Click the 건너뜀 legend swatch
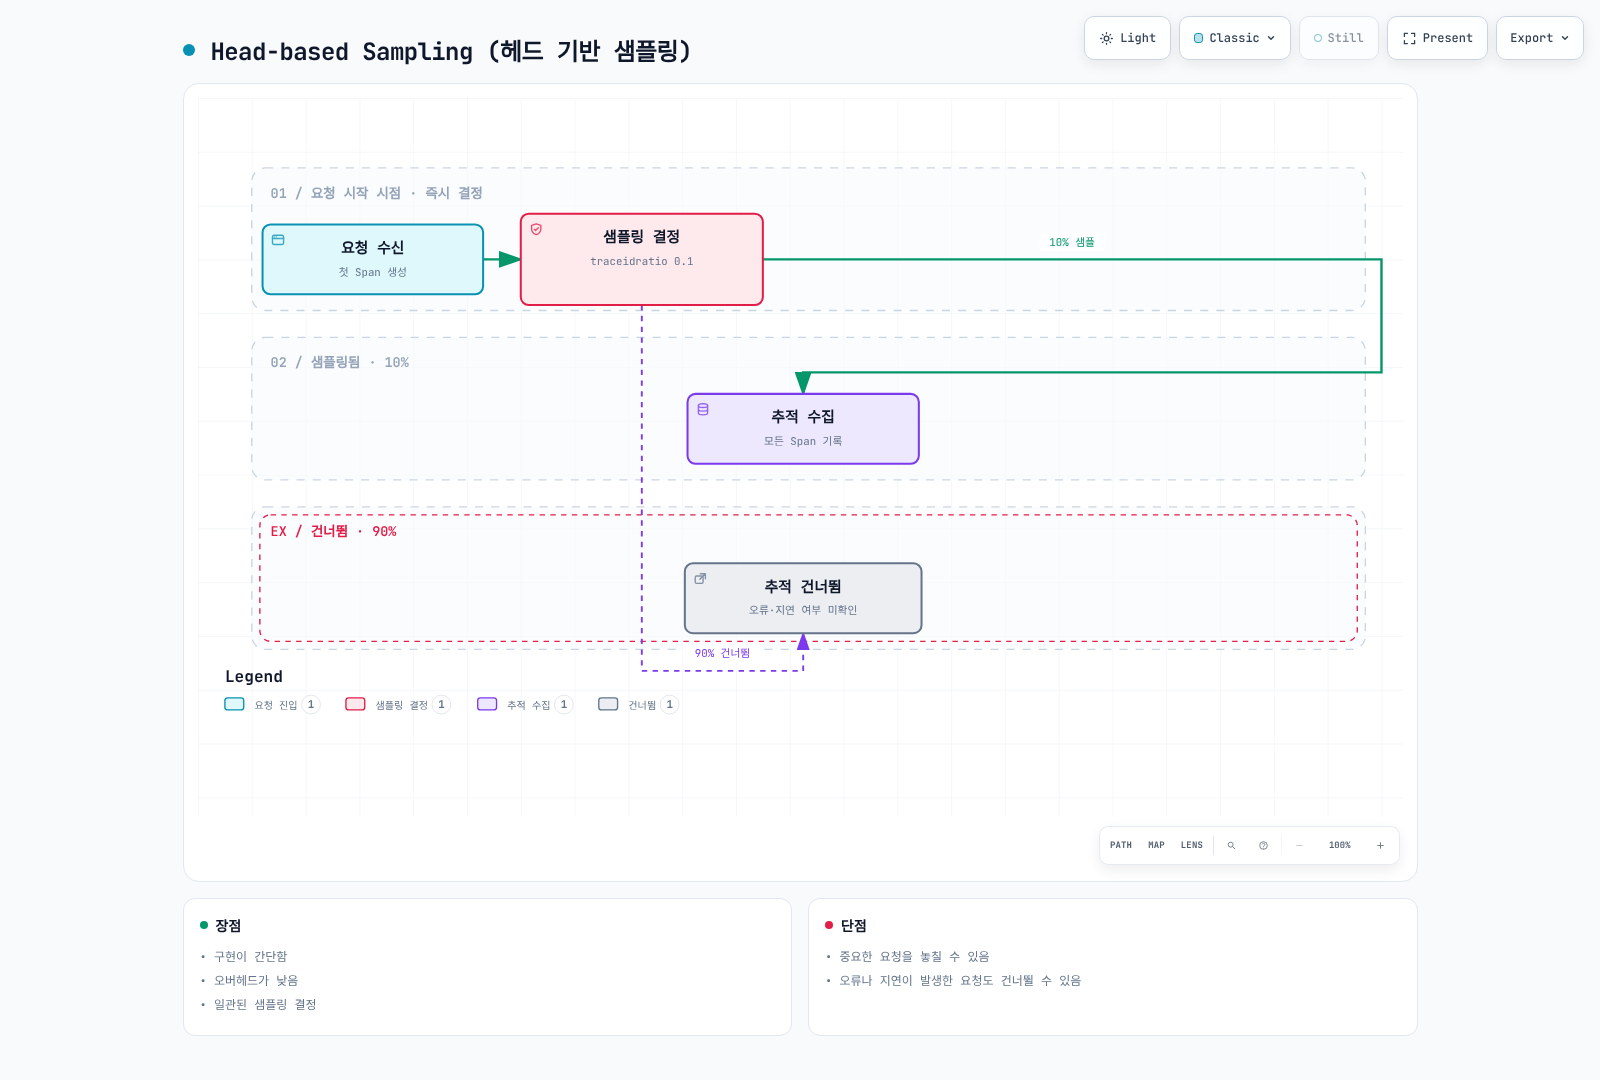Screen dimensions: 1600x1080 (x=608, y=704)
